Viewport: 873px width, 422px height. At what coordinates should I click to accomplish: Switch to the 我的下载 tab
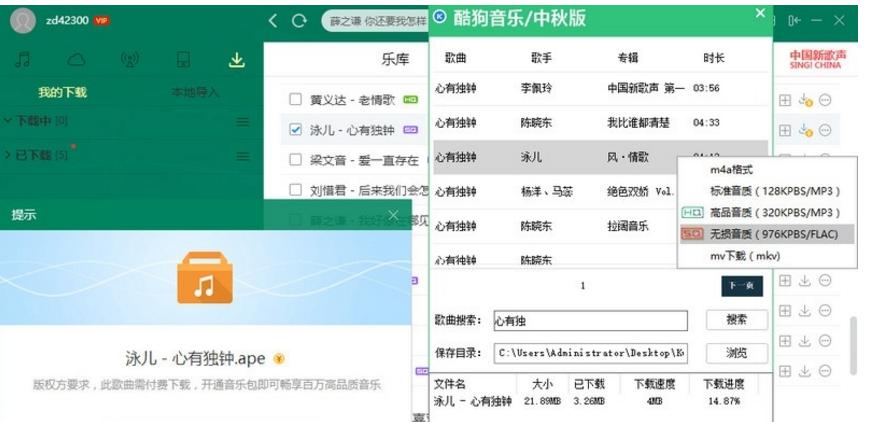click(62, 92)
